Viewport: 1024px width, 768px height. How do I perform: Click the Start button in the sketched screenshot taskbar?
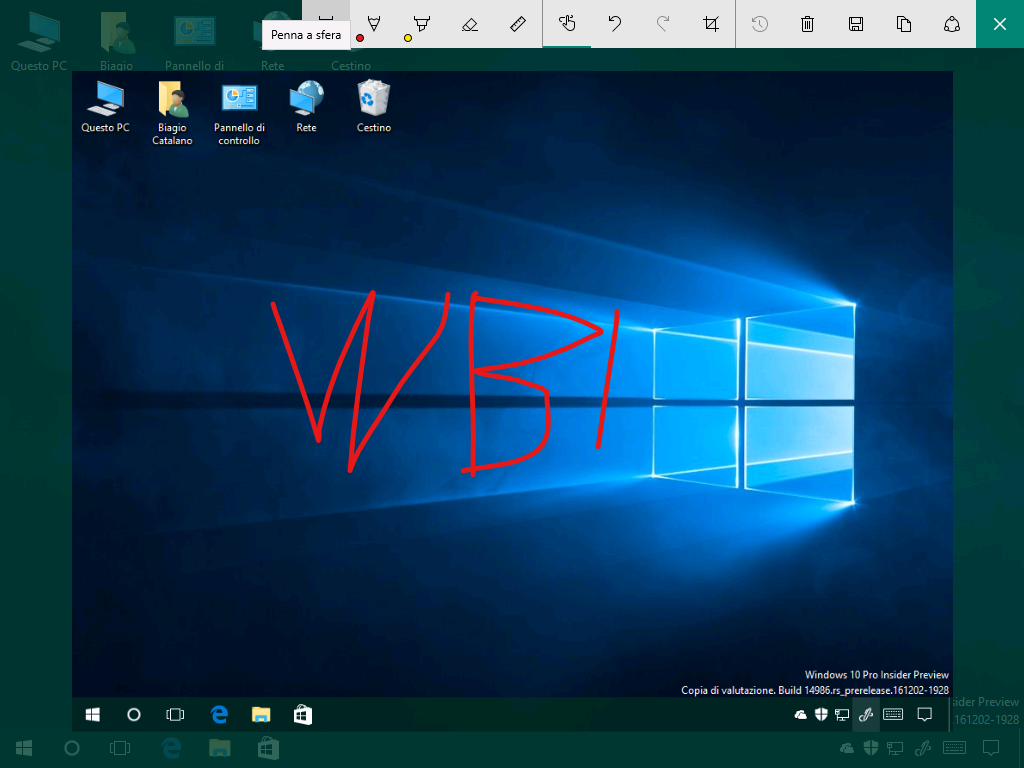(93, 714)
